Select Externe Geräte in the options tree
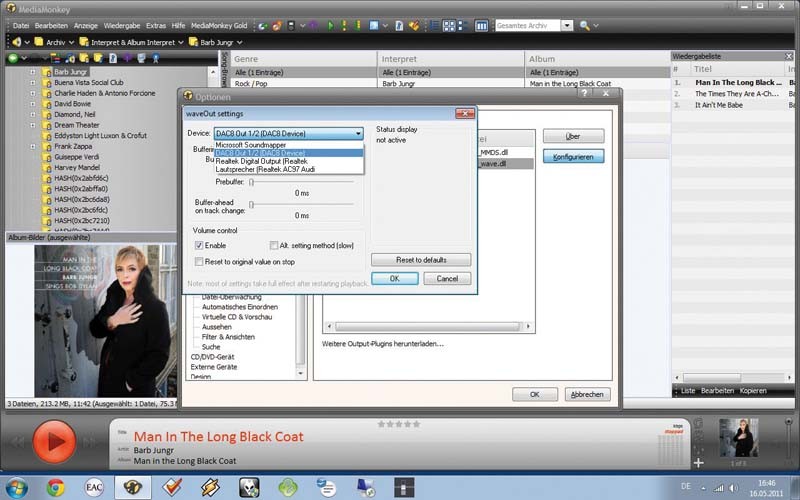The image size is (800, 500). point(214,367)
